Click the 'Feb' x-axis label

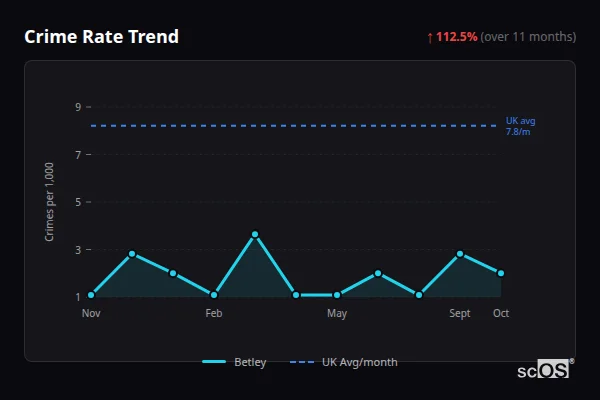pos(214,313)
